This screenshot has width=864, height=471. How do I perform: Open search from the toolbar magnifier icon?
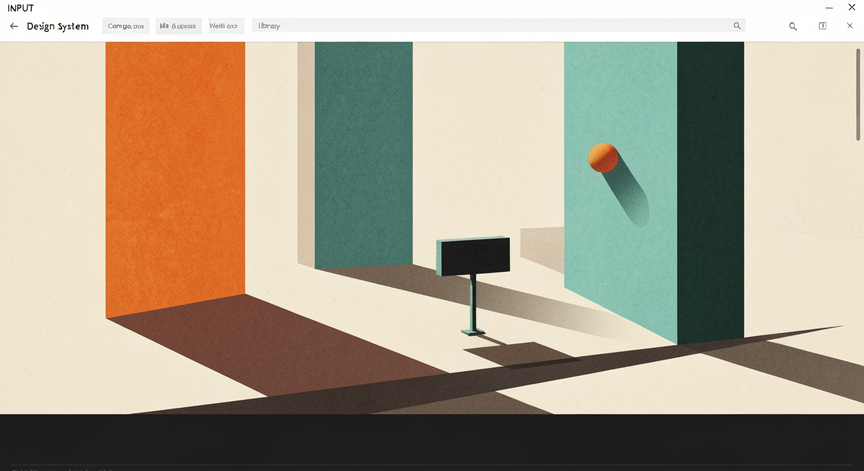point(792,26)
